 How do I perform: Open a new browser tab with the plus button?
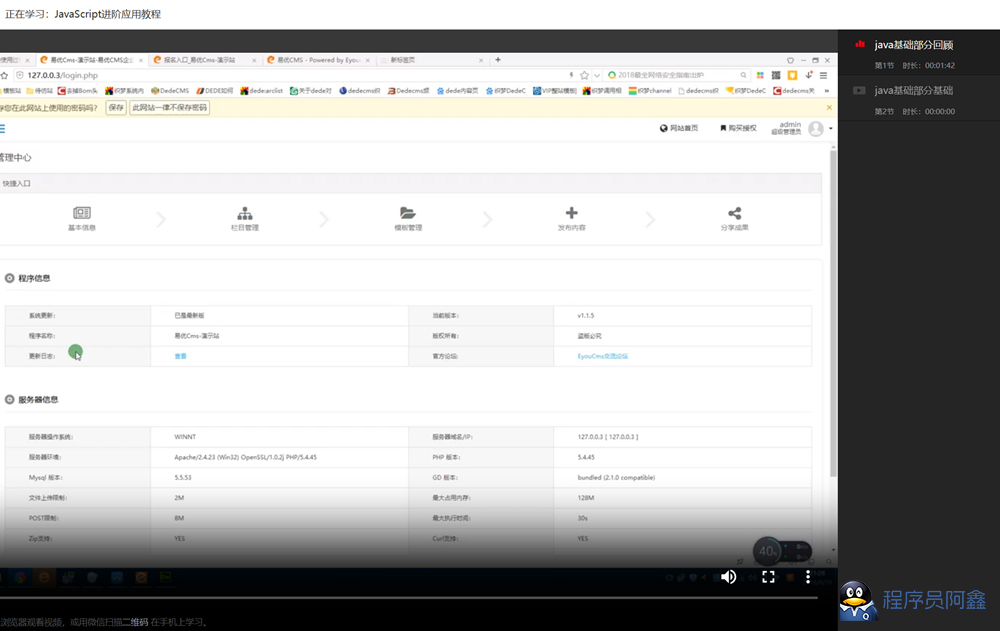(498, 60)
